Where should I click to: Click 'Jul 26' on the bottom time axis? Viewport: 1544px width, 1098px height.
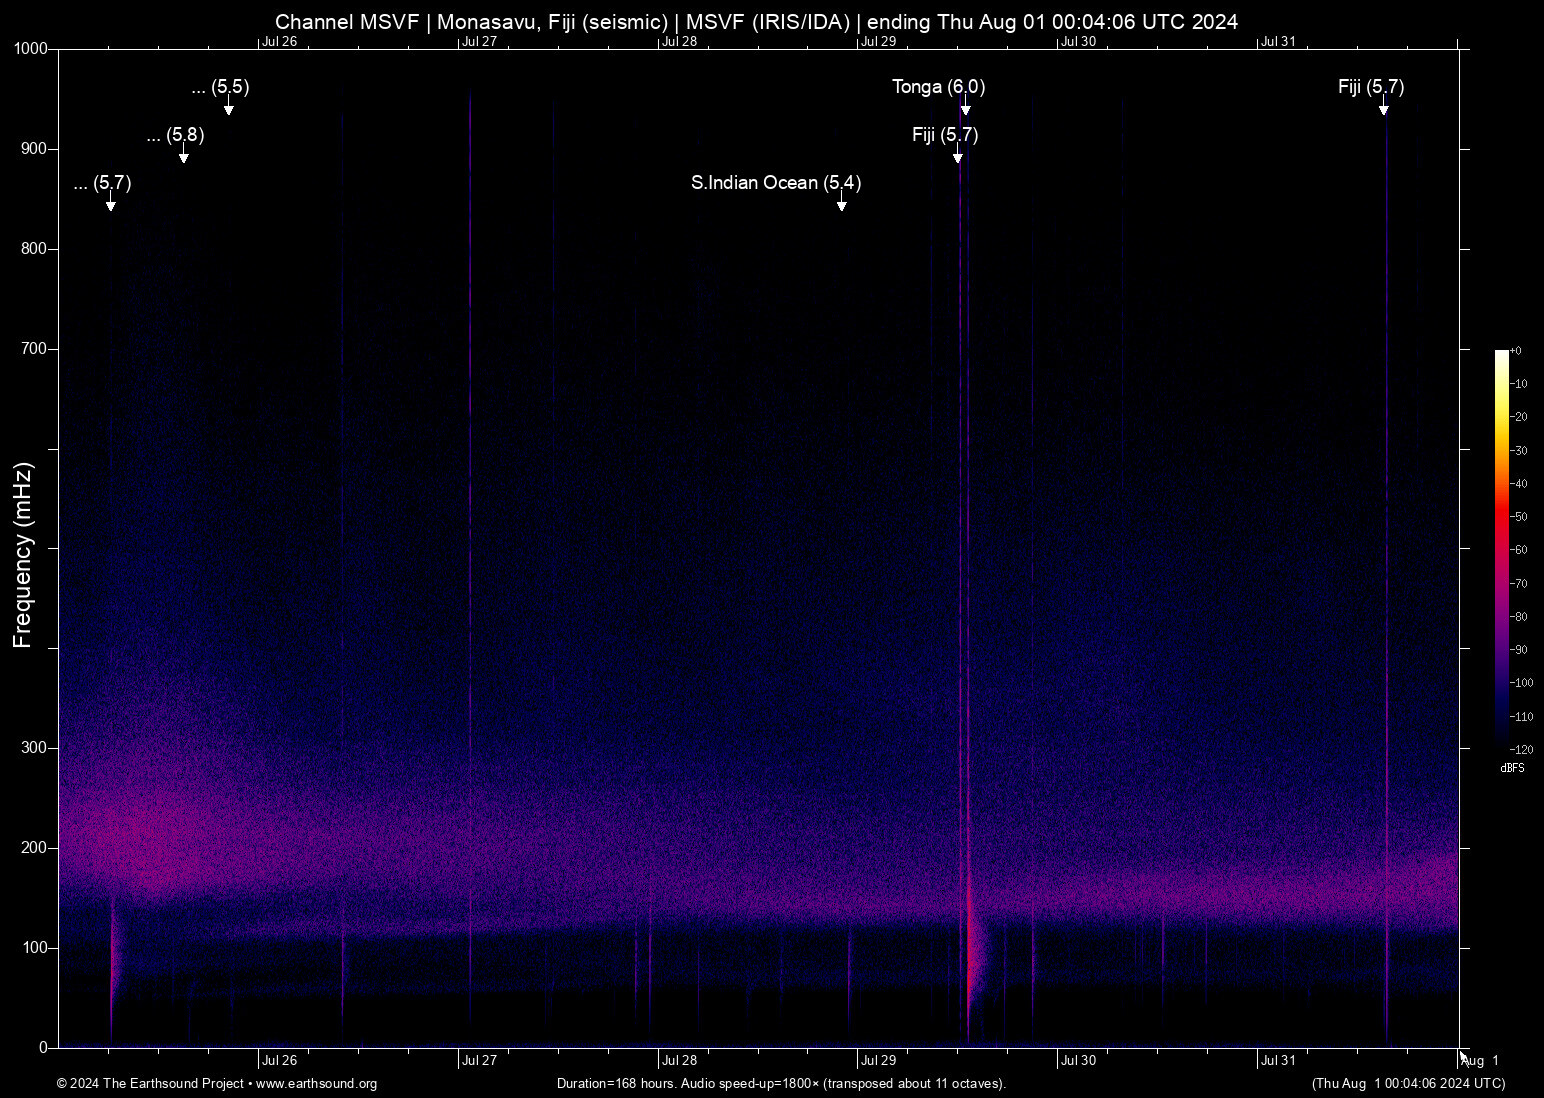coord(279,1061)
